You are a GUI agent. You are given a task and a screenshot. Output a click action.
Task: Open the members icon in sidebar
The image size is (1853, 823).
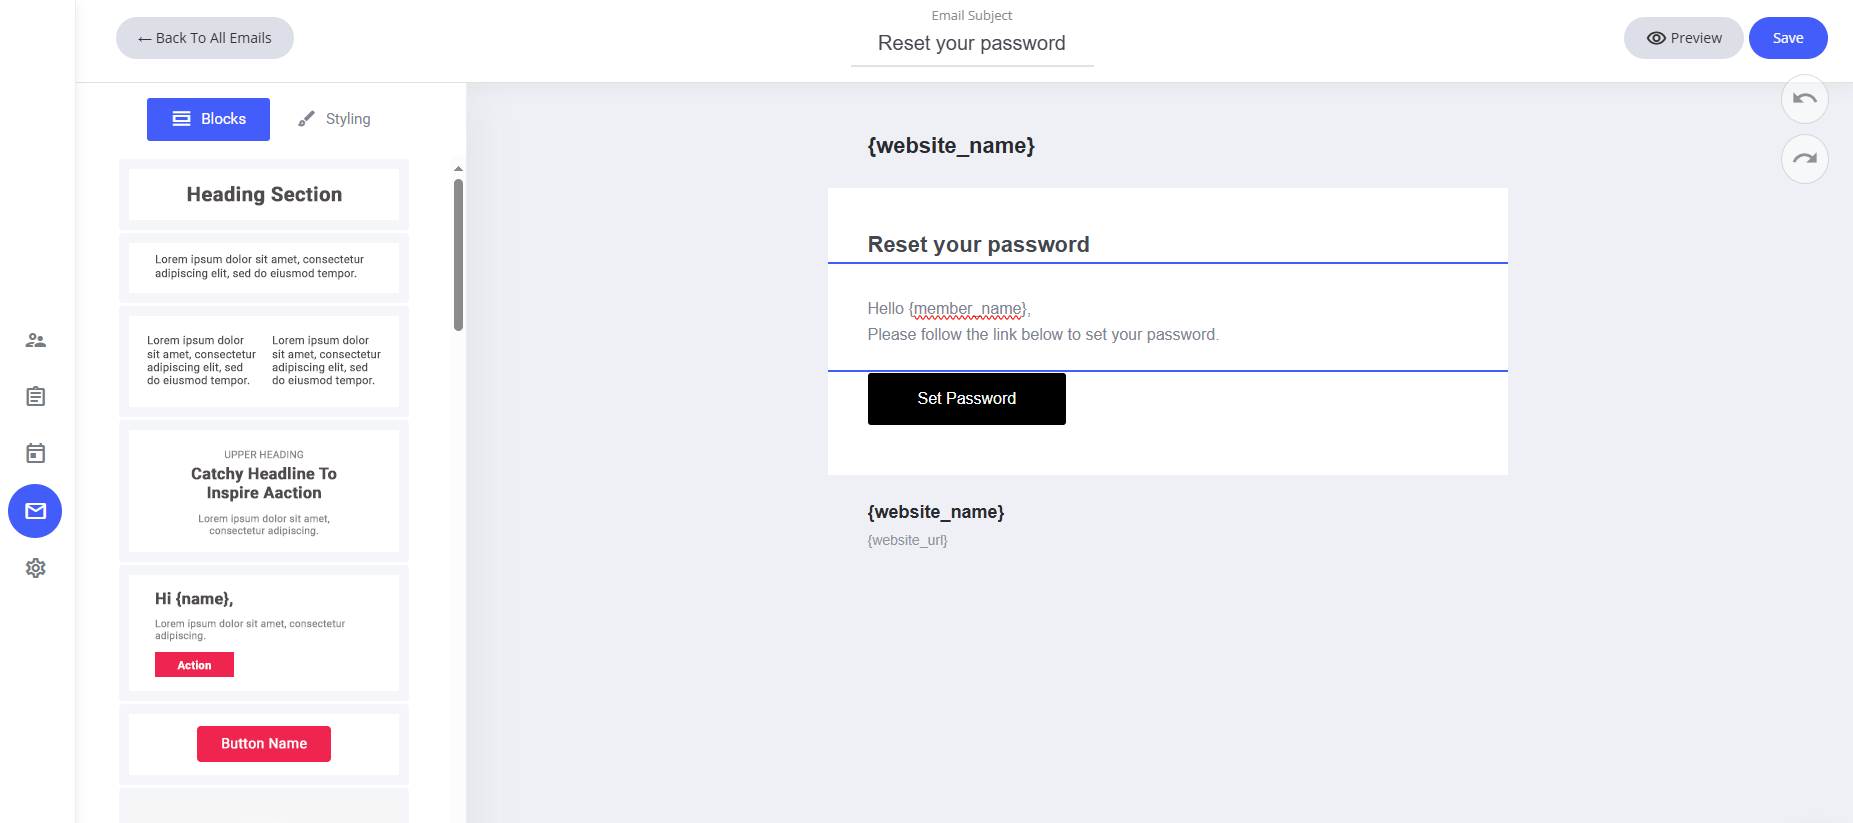coord(36,340)
